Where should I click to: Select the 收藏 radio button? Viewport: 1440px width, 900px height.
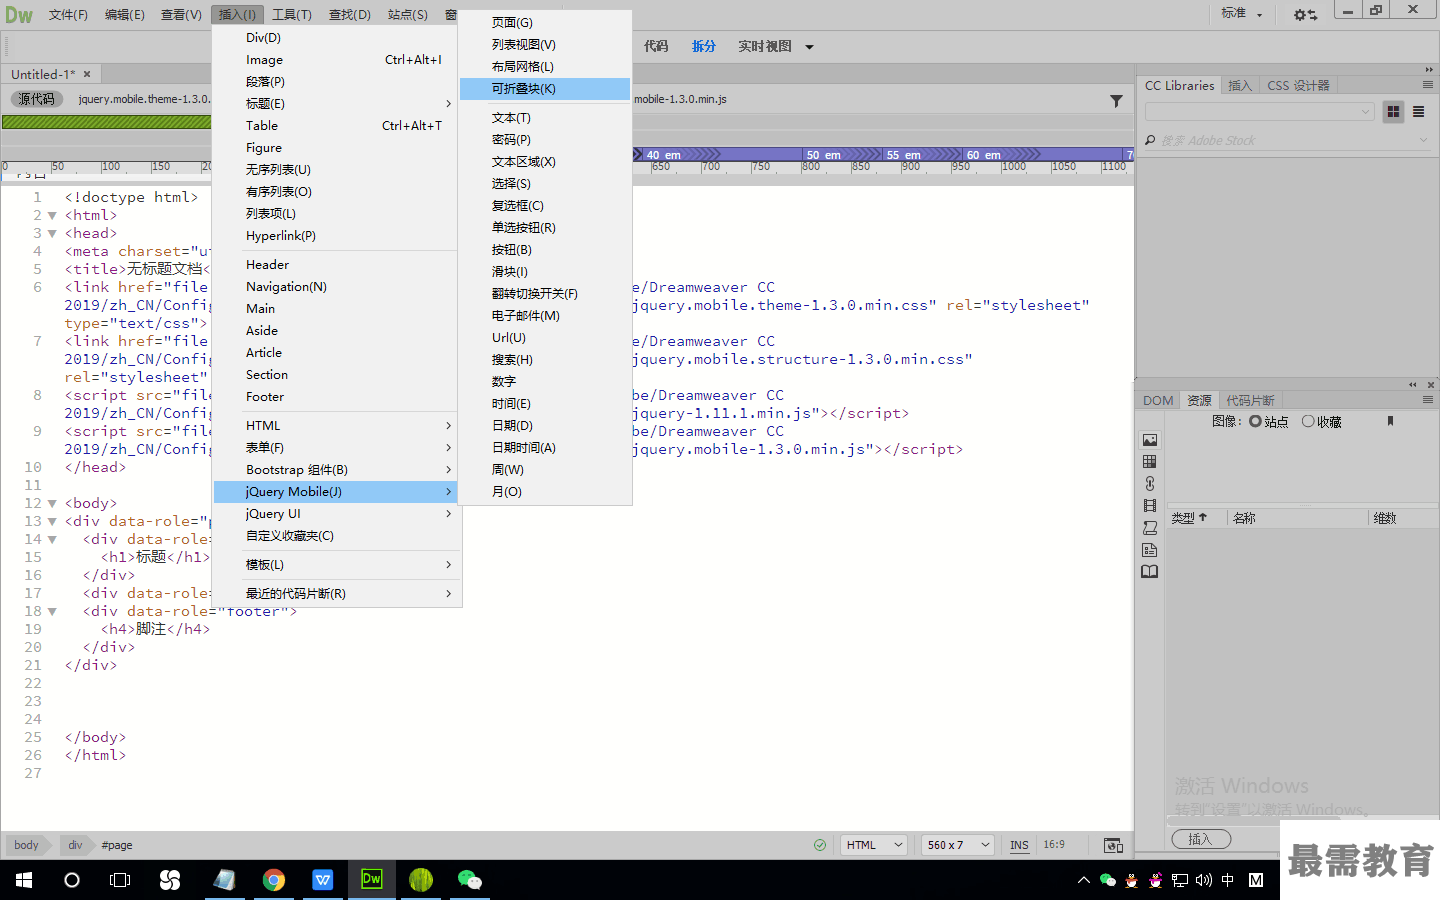point(1308,421)
